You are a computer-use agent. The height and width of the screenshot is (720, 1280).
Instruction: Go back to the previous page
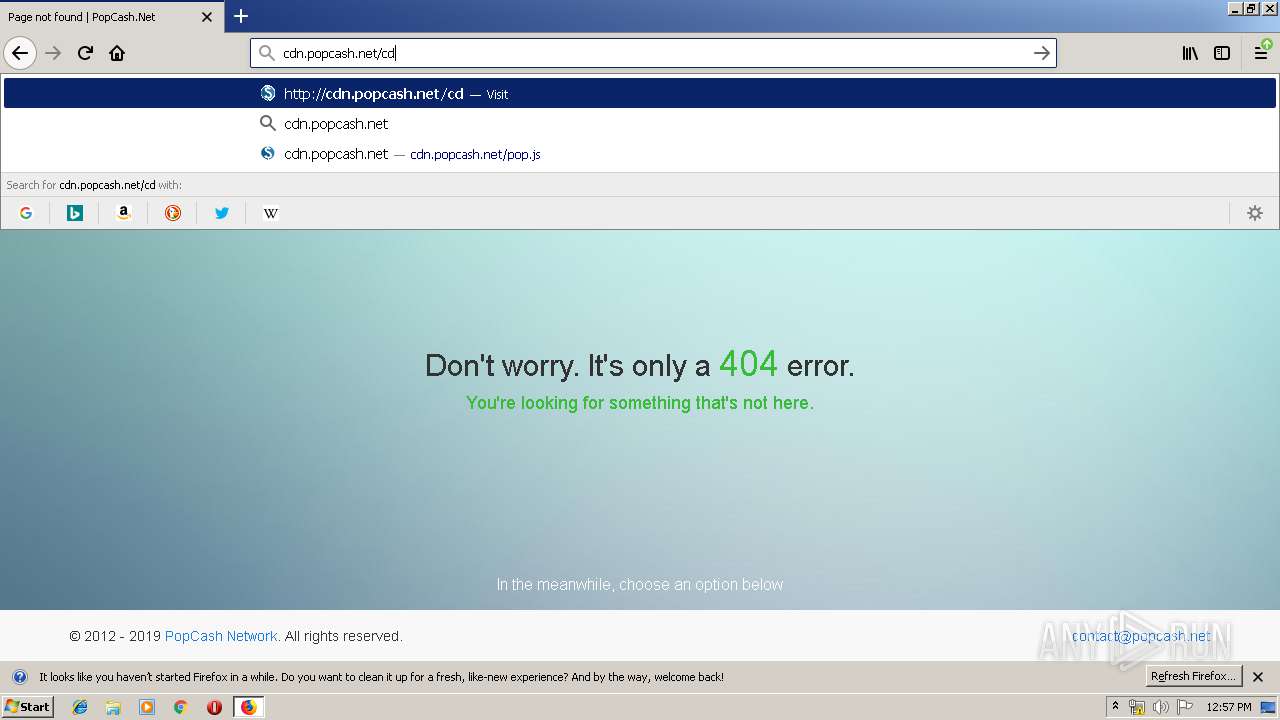(x=20, y=53)
